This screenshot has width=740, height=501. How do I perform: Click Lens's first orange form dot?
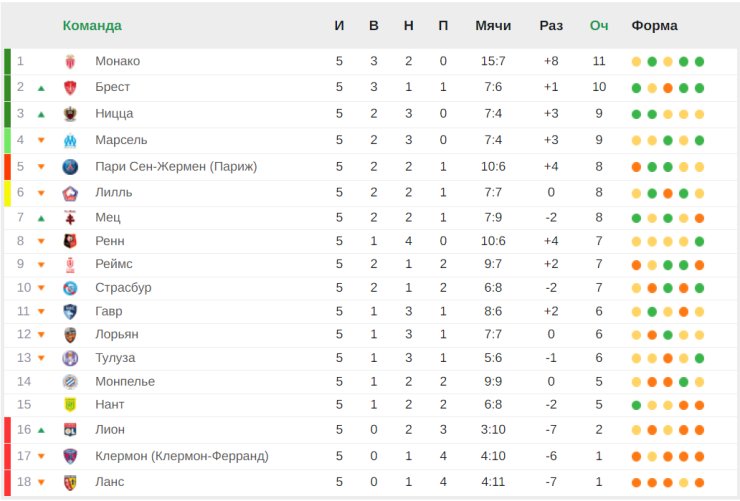pyautogui.click(x=636, y=483)
